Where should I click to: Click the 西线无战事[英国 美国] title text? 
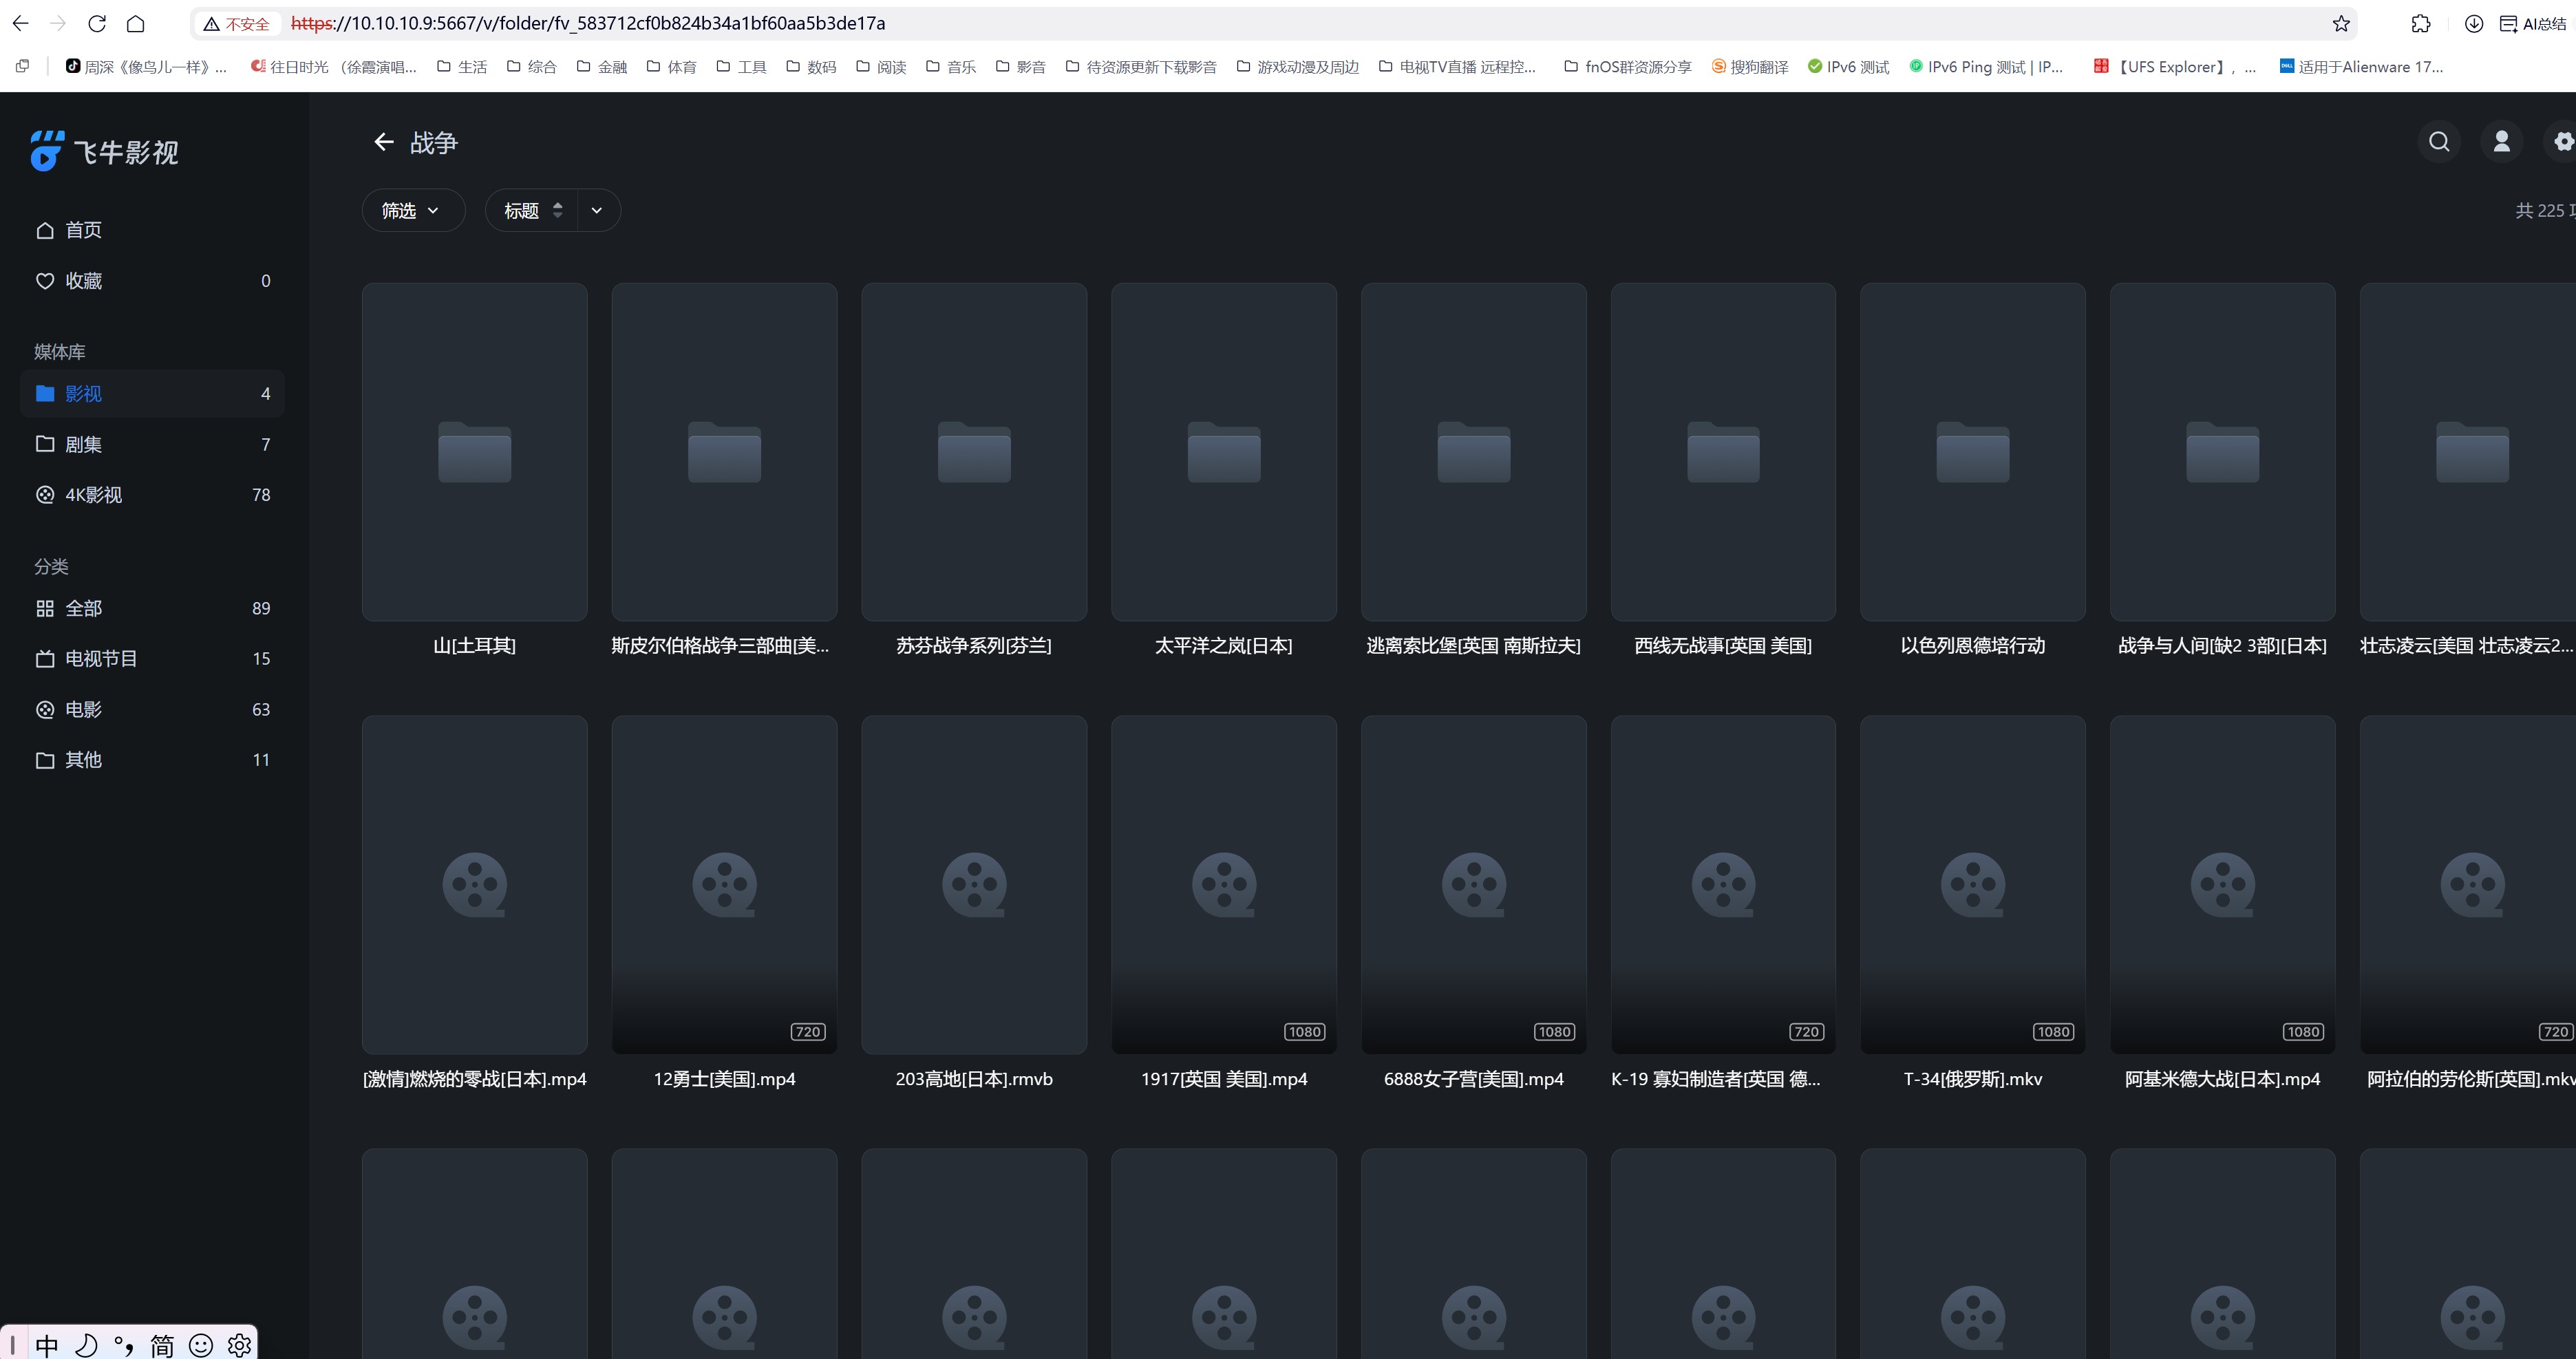pos(1723,646)
